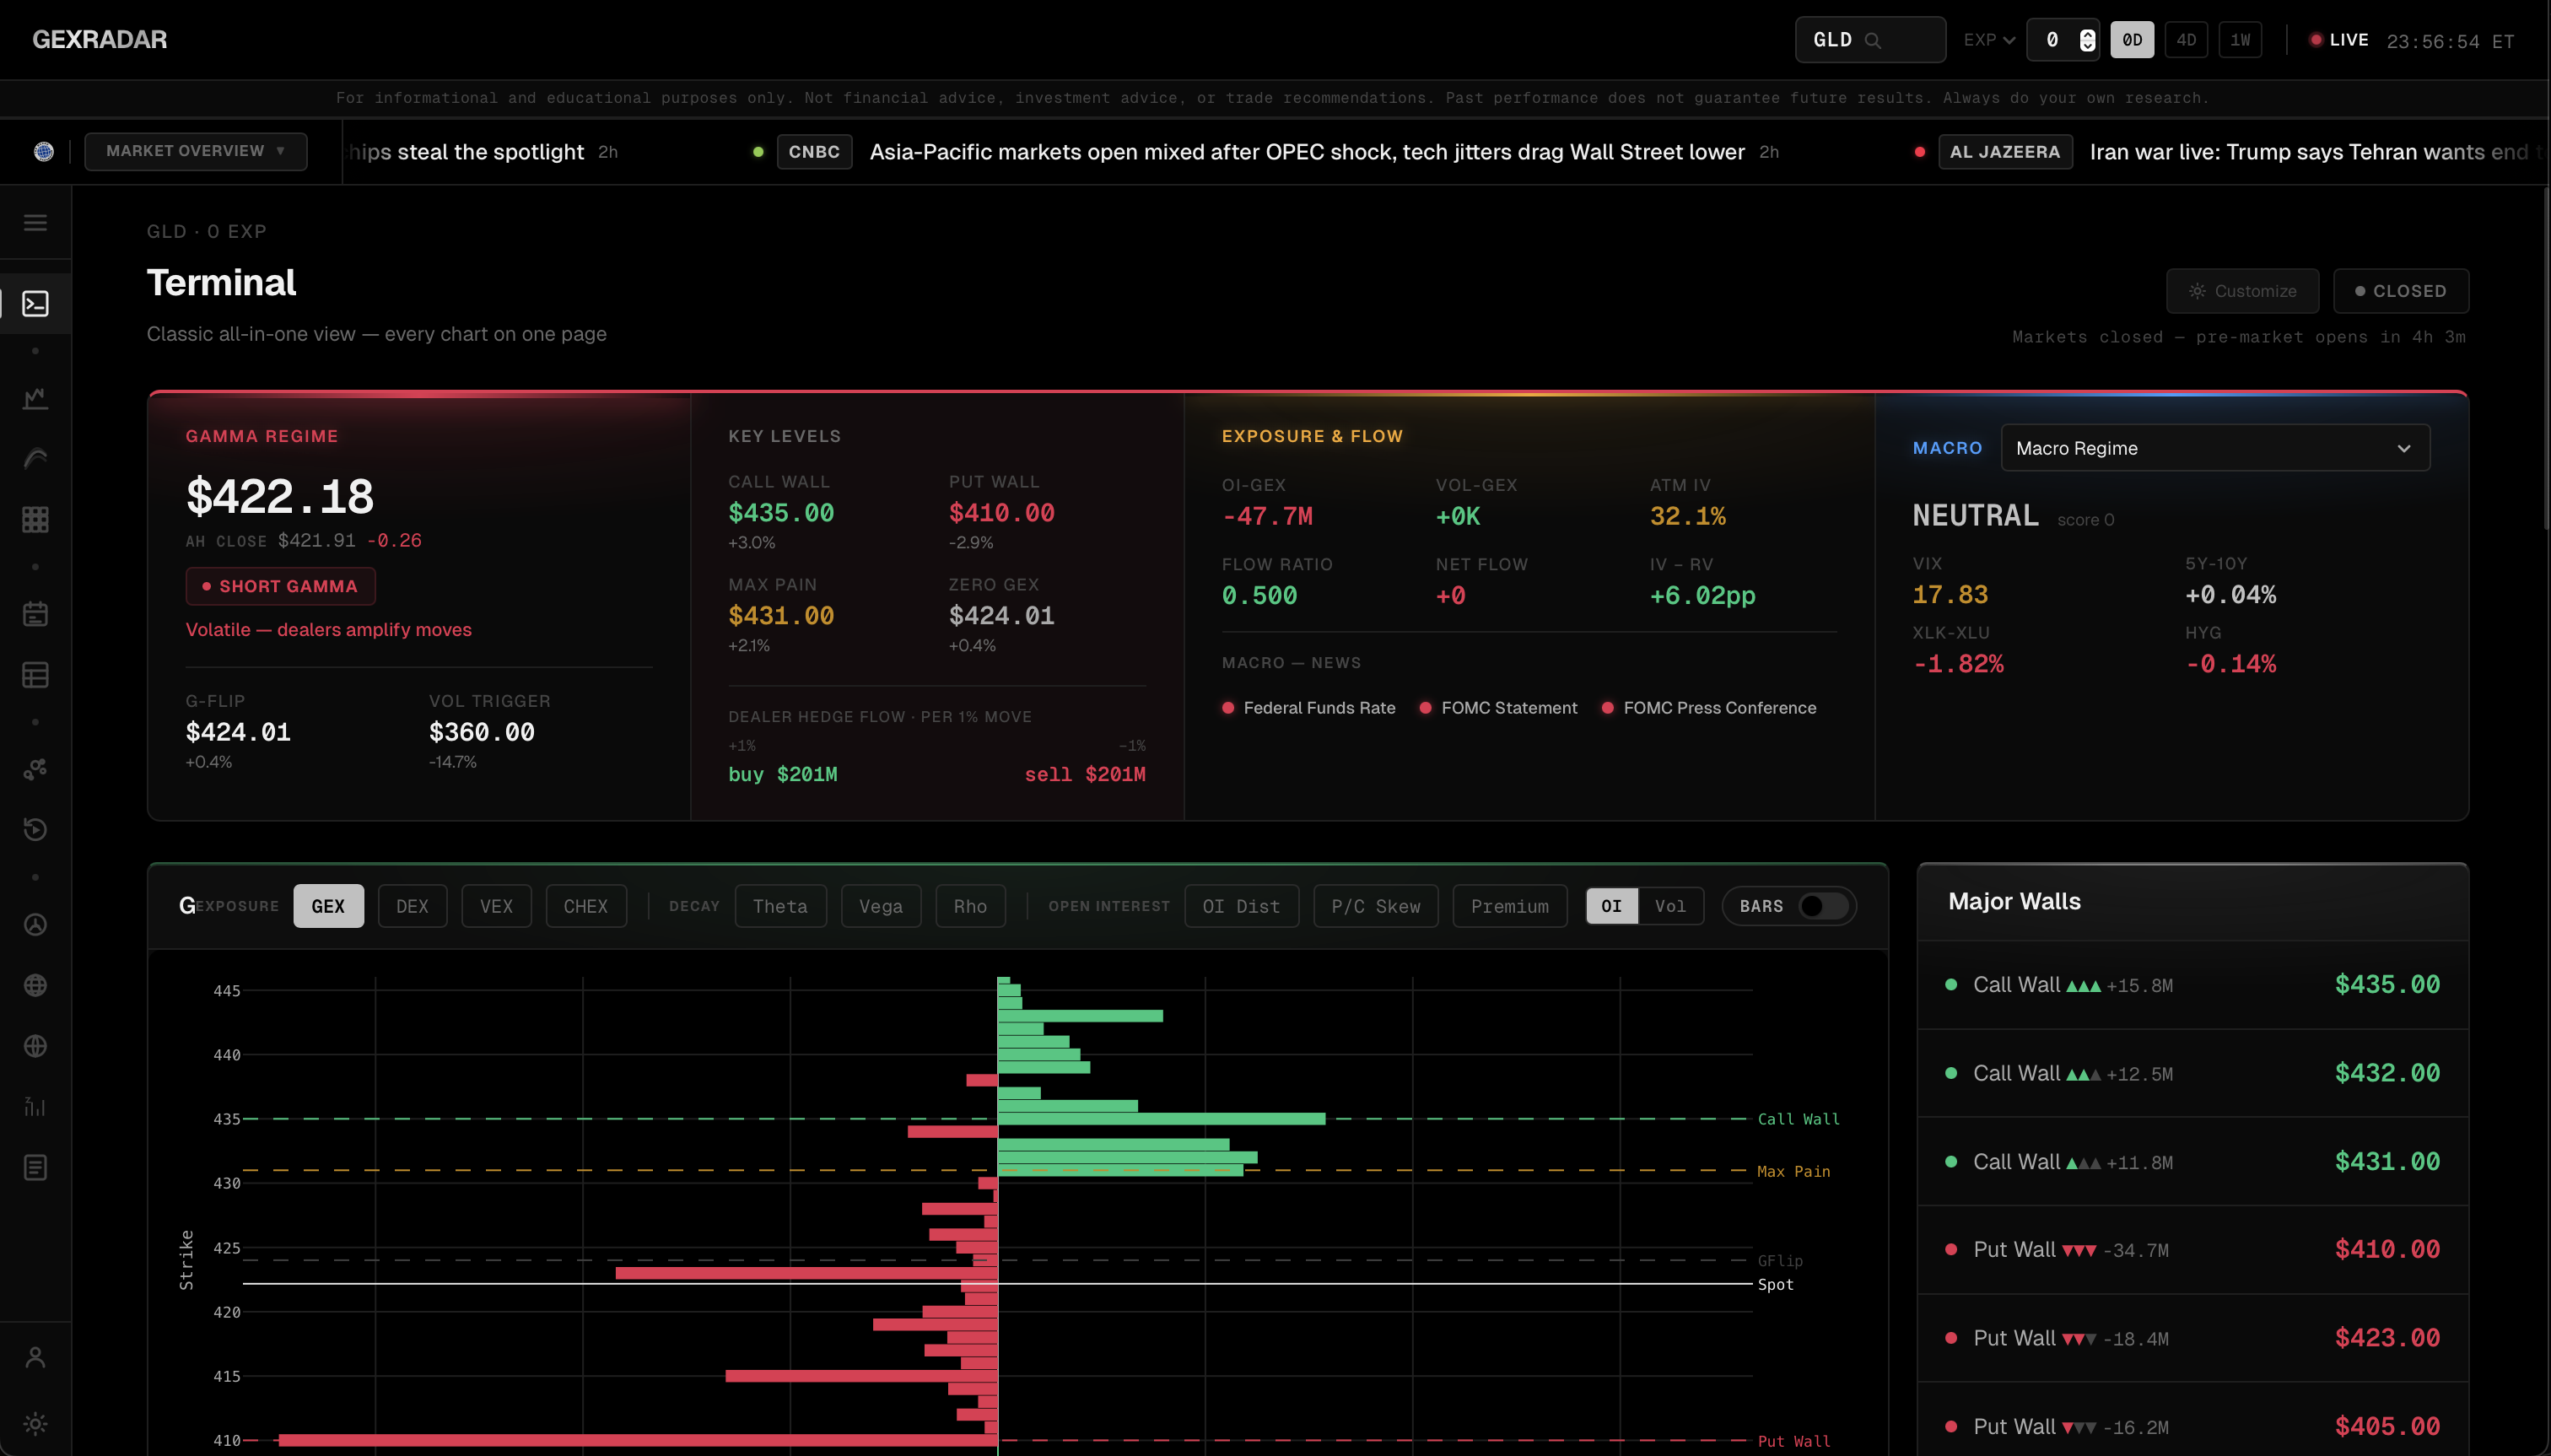The height and width of the screenshot is (1456, 2551).
Task: Toggle the BARS switch
Action: [1822, 906]
